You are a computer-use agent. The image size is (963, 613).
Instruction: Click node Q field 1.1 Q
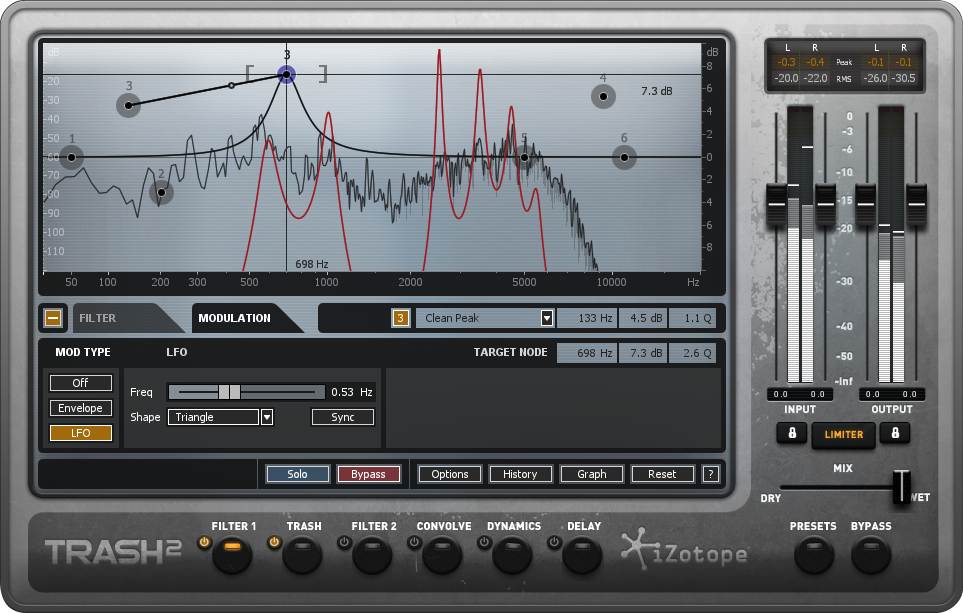[x=693, y=318]
